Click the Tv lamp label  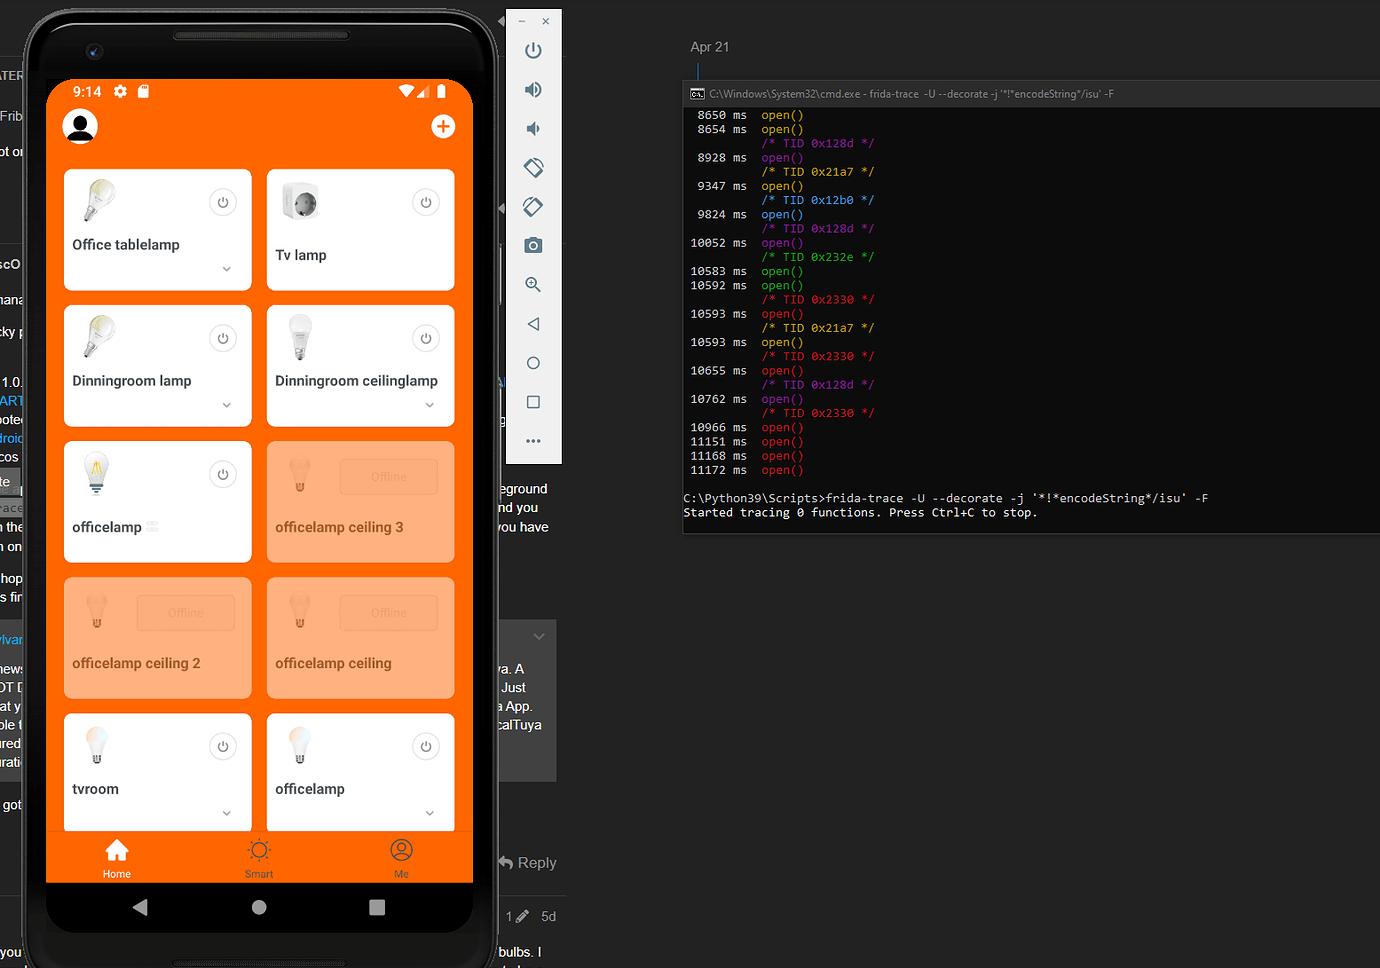301,255
